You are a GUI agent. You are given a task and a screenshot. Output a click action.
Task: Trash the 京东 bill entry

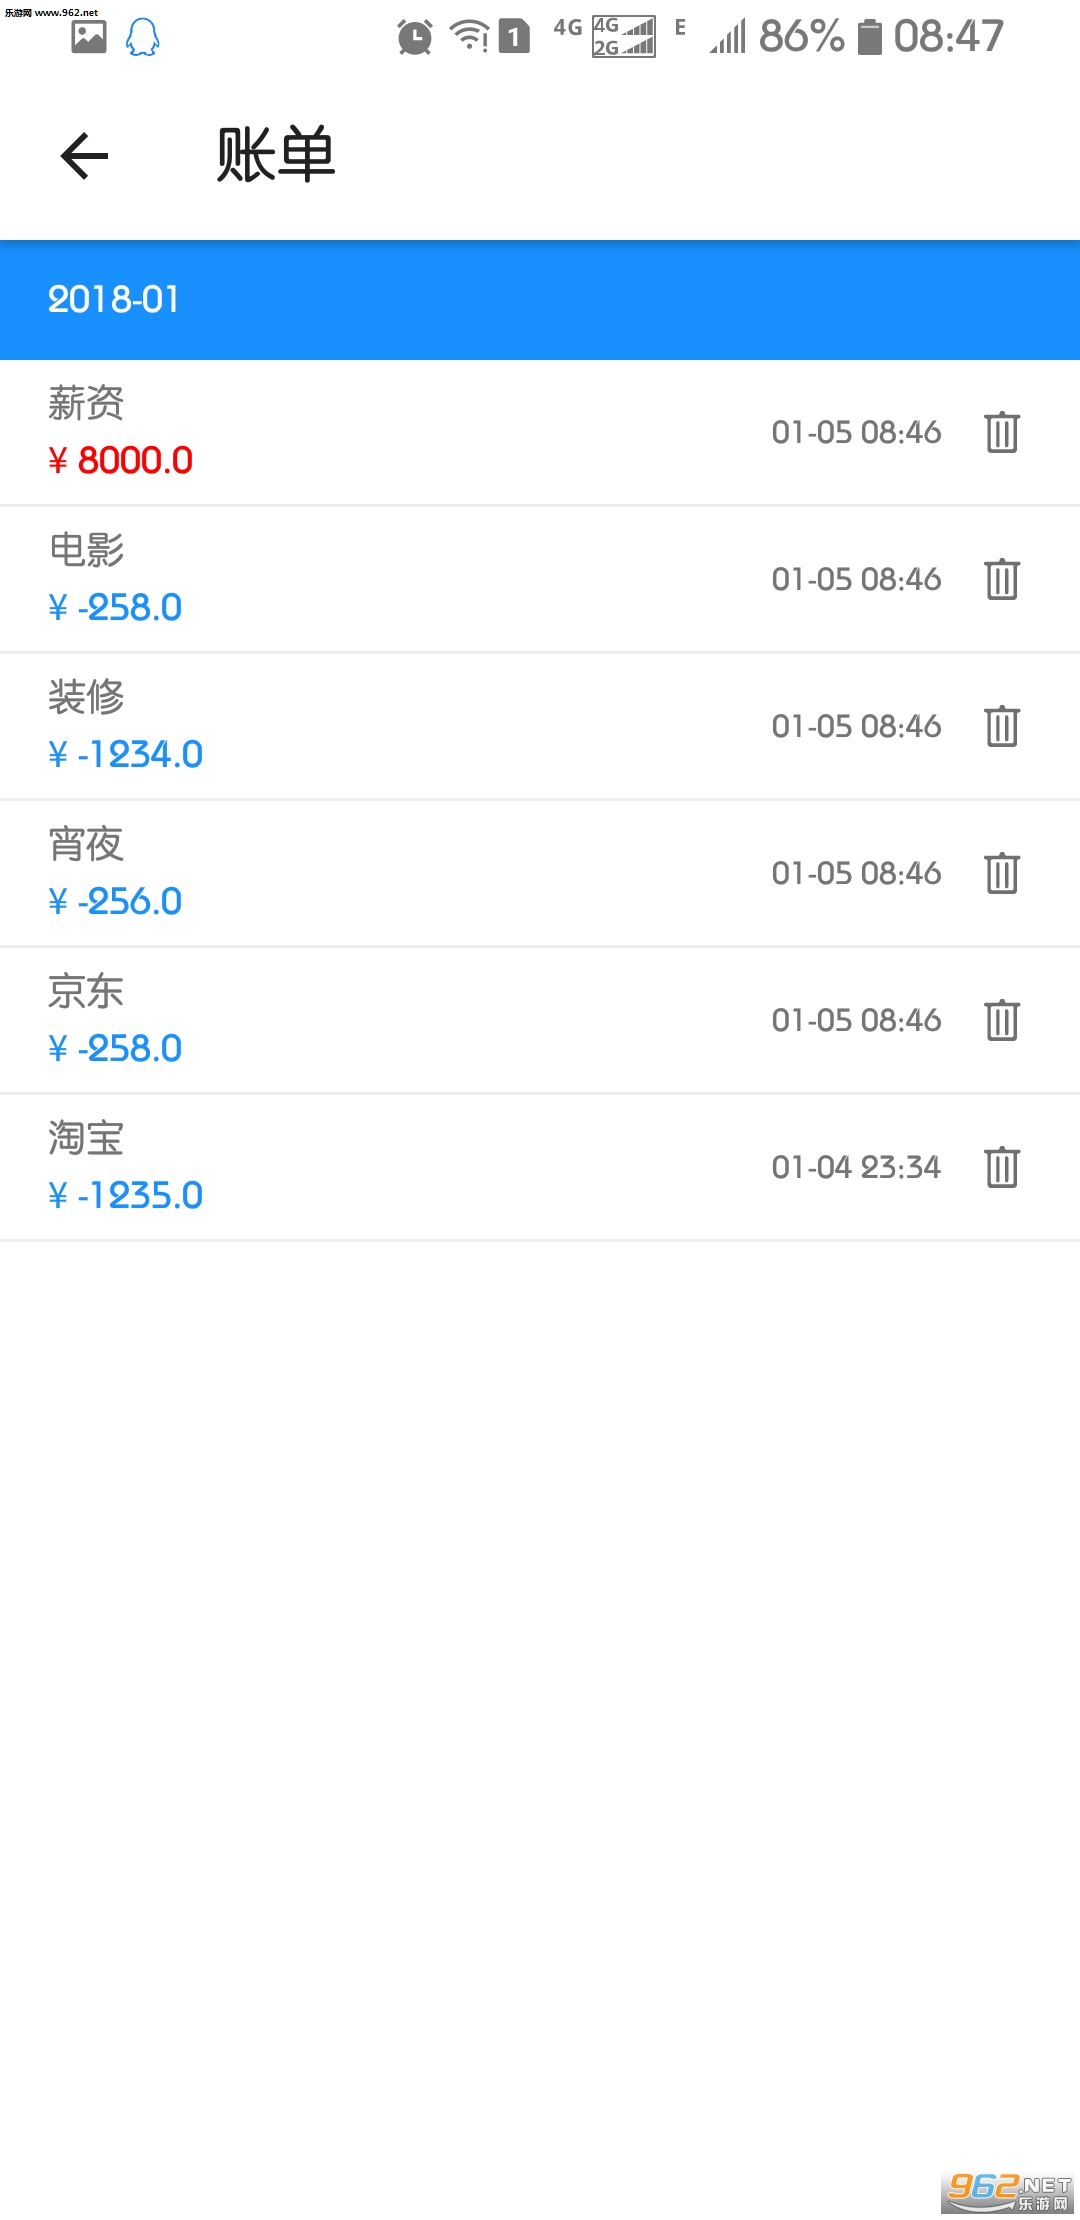pyautogui.click(x=1001, y=1020)
